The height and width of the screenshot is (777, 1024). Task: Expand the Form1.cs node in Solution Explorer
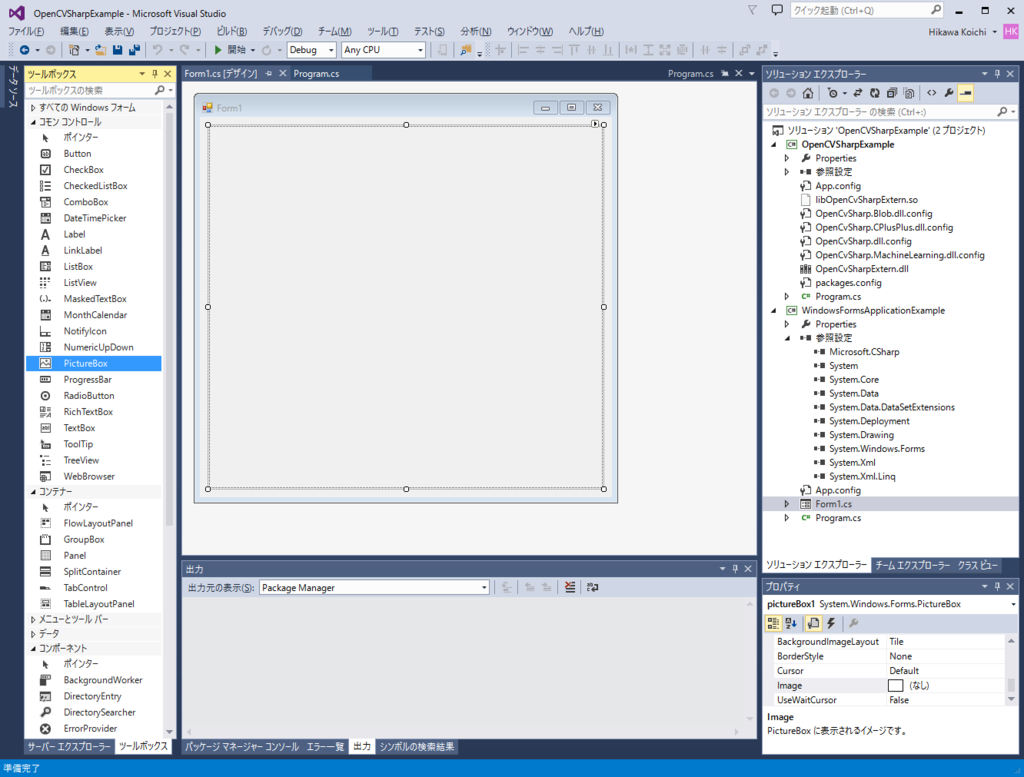[787, 503]
